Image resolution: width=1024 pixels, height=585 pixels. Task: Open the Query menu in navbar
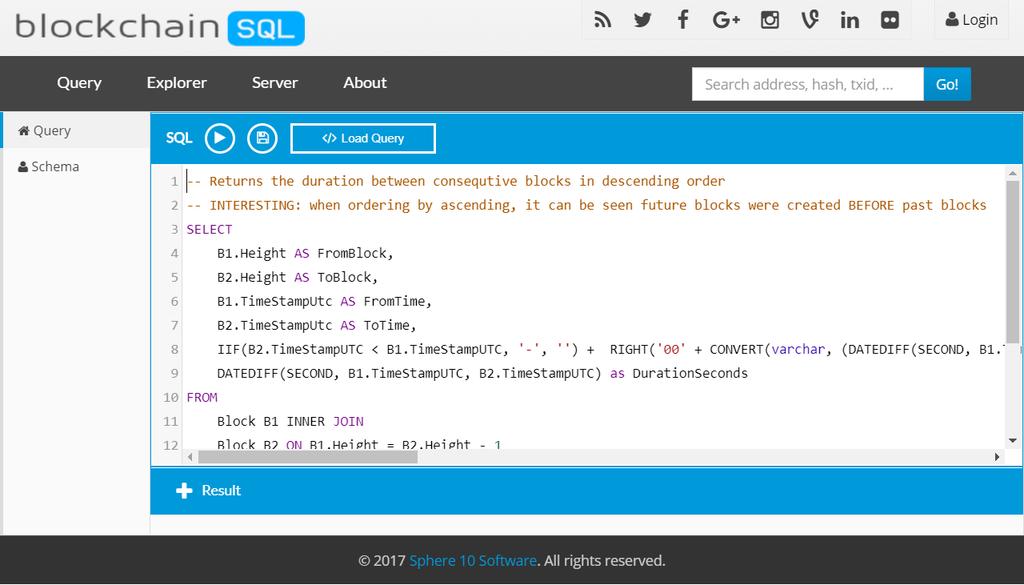(x=79, y=83)
